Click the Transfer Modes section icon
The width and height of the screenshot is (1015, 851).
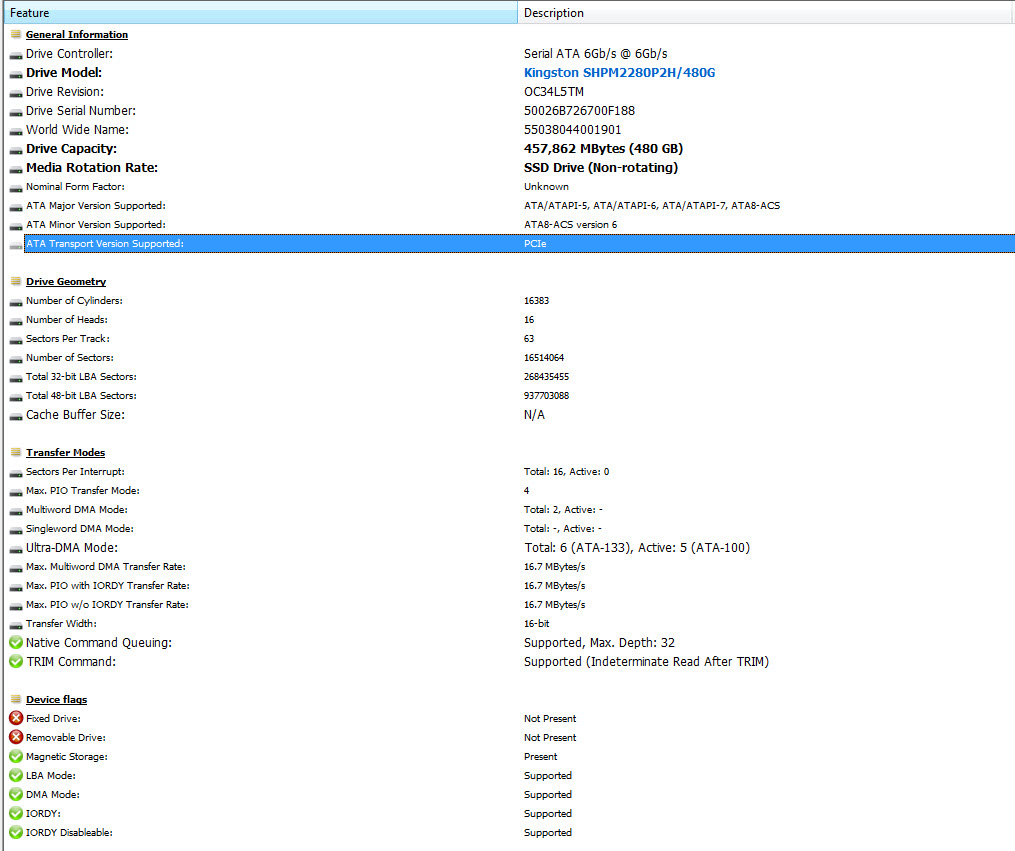coord(16,452)
